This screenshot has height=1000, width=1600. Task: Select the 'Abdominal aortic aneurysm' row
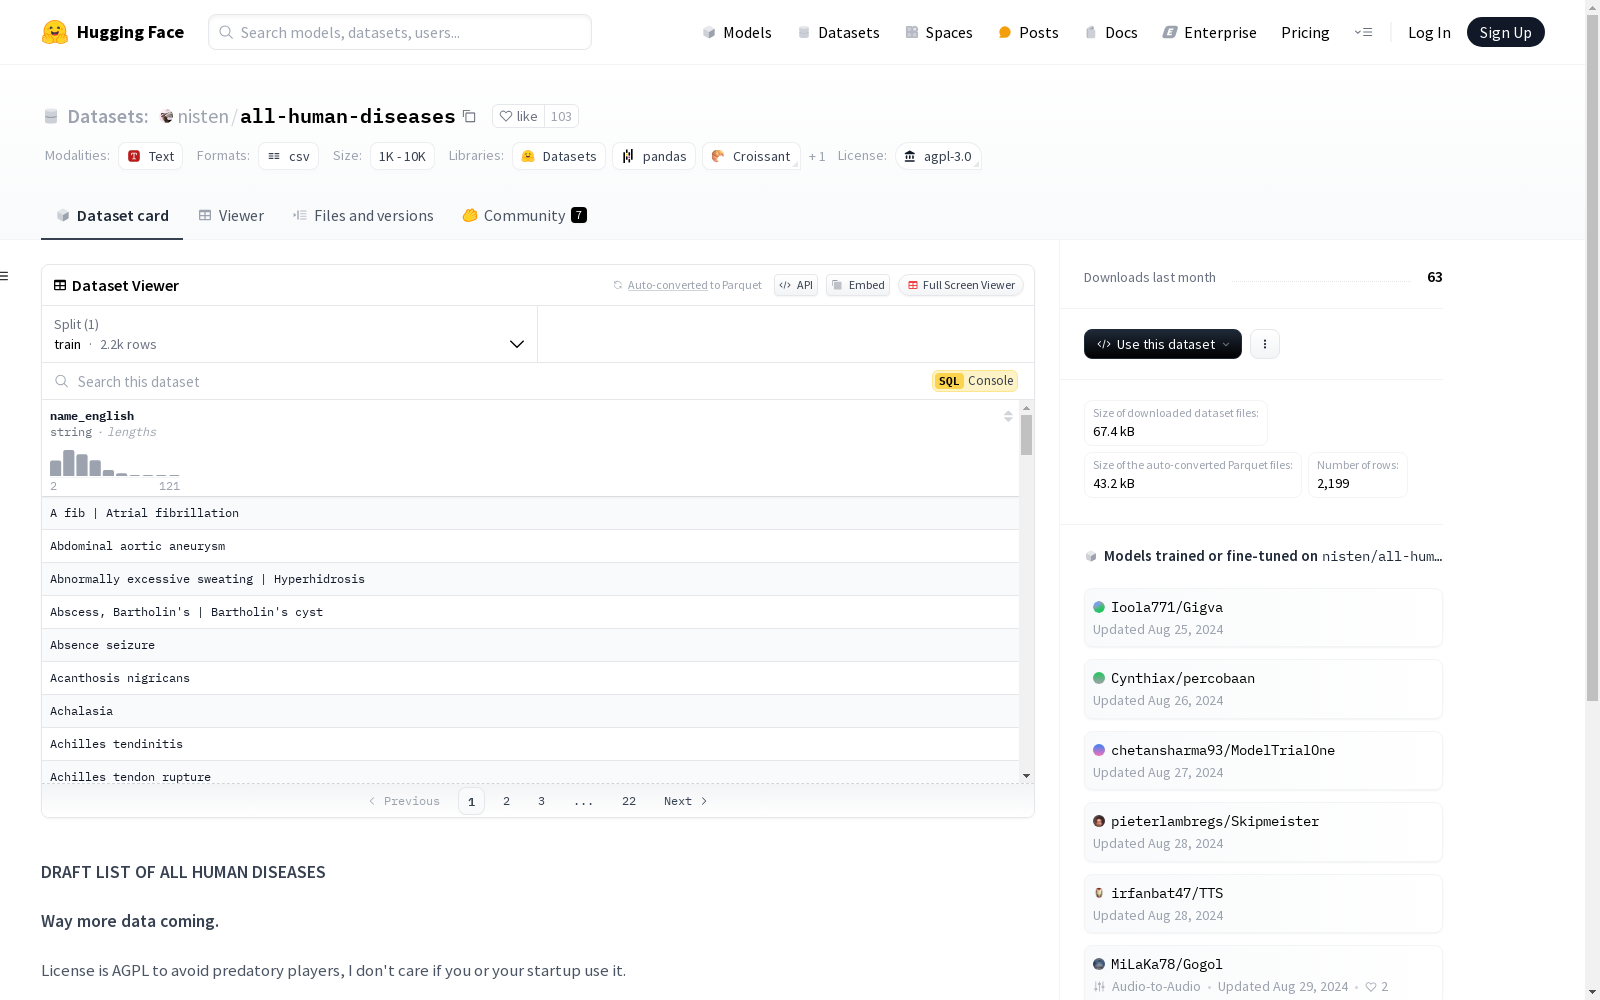(530, 546)
